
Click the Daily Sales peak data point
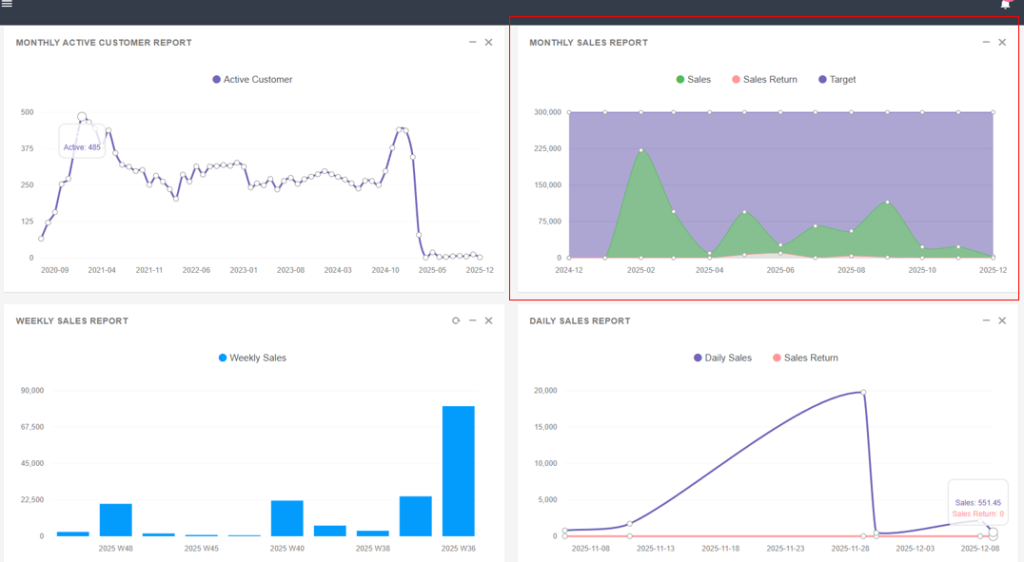tap(863, 392)
